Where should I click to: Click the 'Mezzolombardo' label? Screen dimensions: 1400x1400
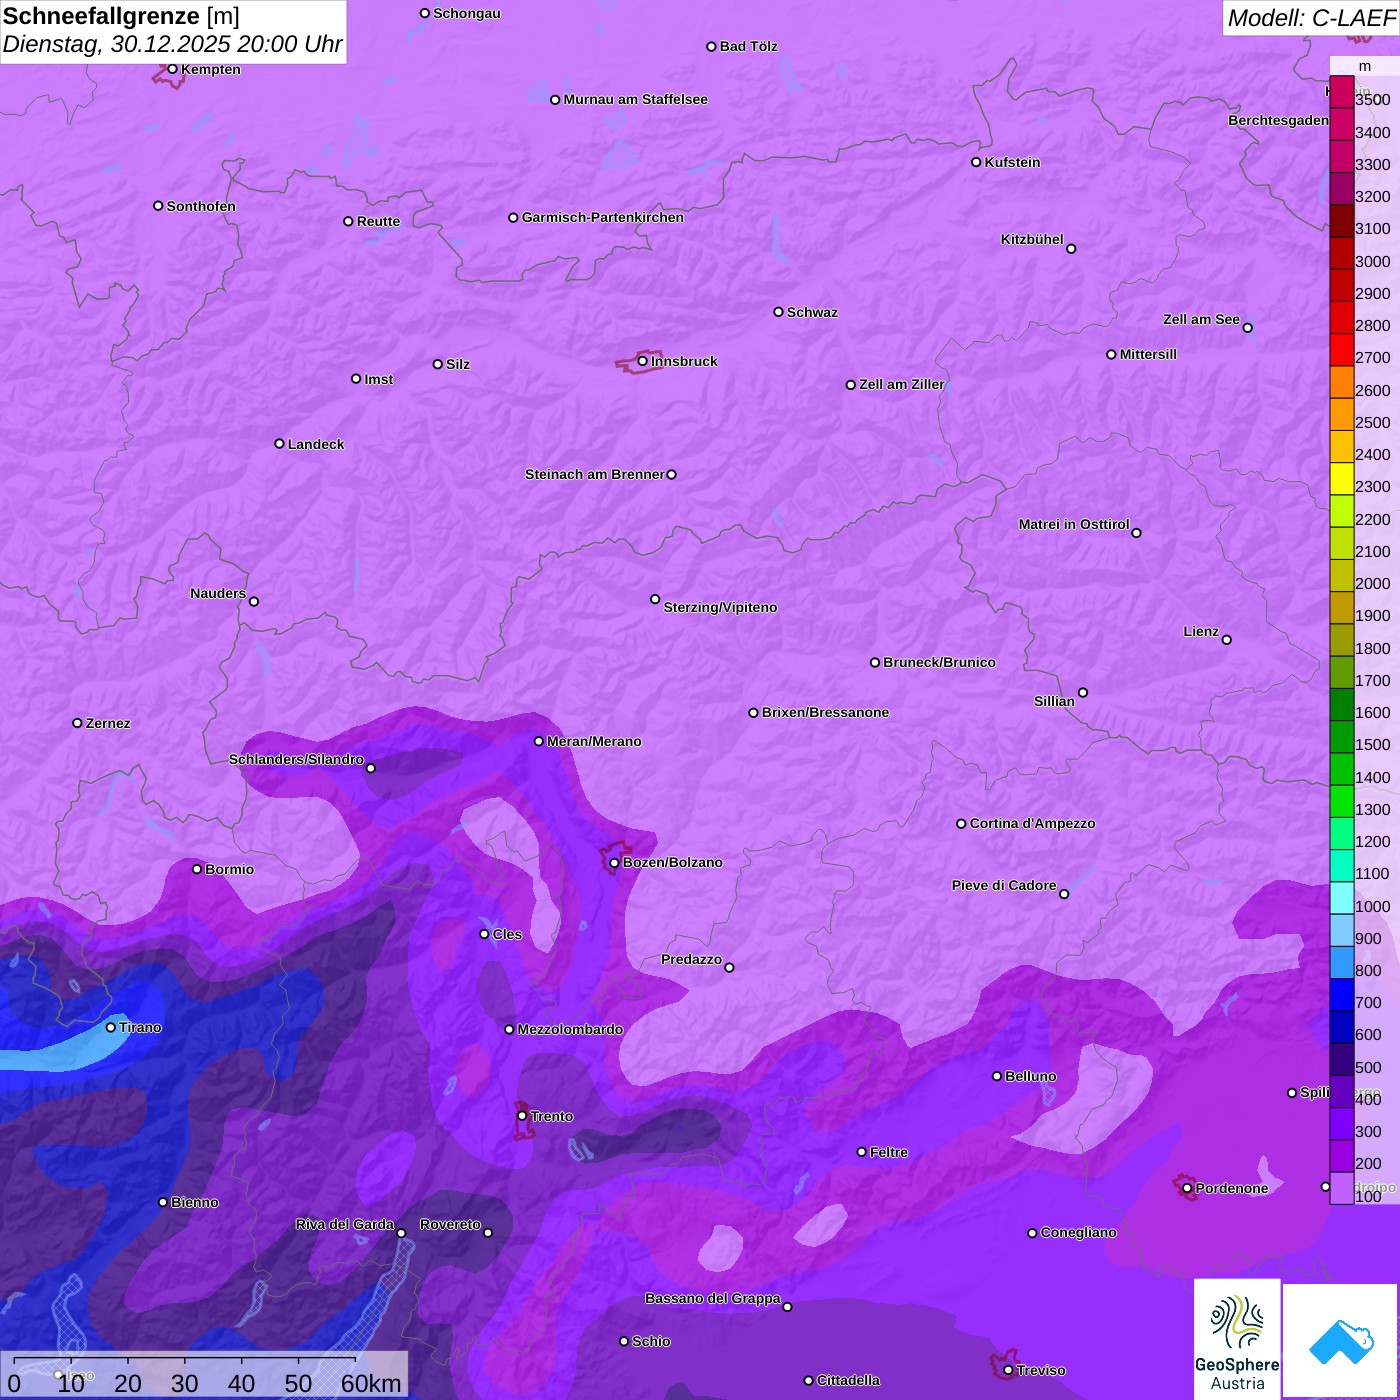[571, 1029]
